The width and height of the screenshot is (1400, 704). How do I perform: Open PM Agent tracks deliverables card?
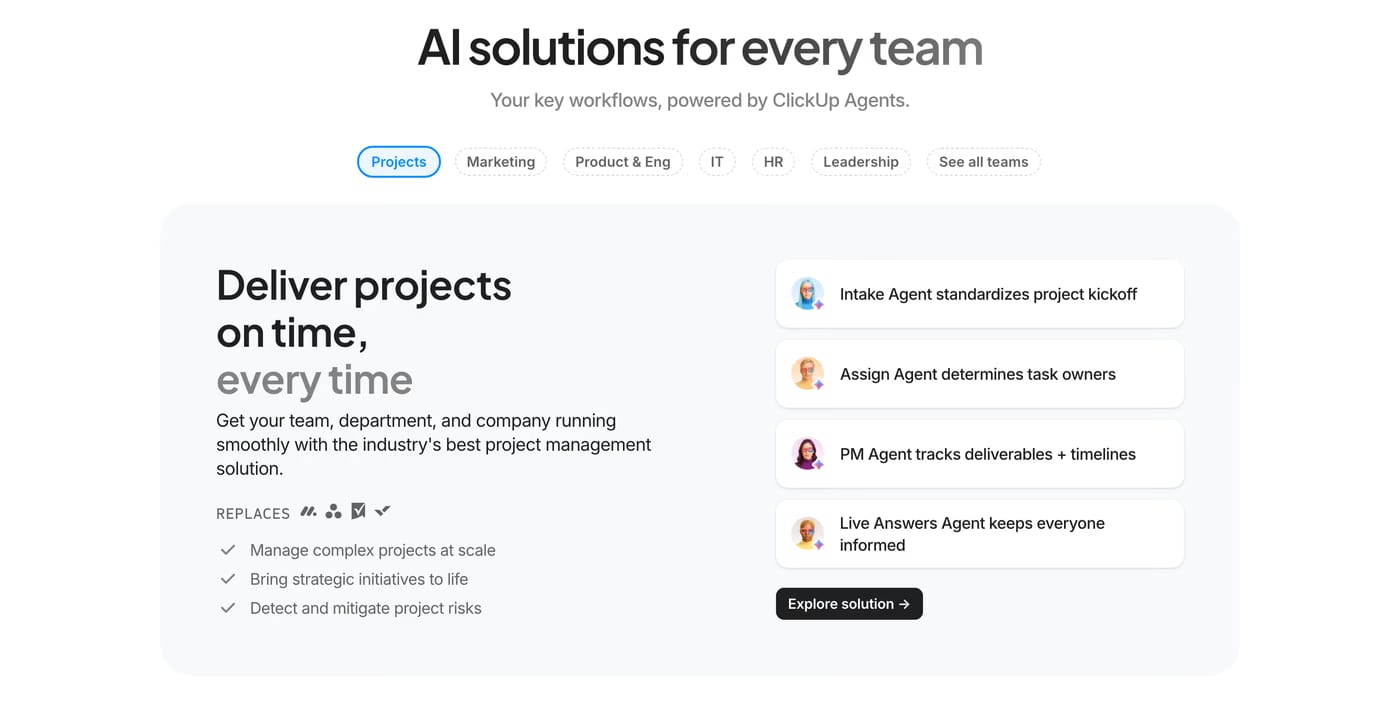[x=980, y=454]
